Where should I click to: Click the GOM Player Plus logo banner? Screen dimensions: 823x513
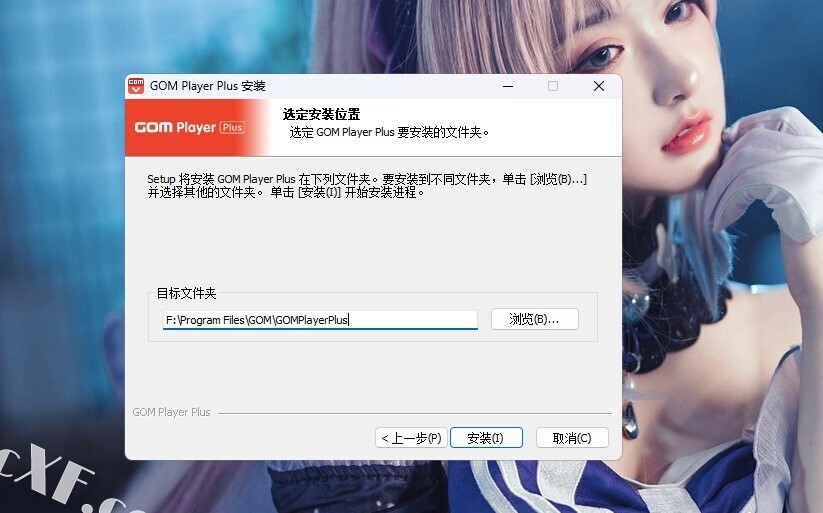[197, 128]
